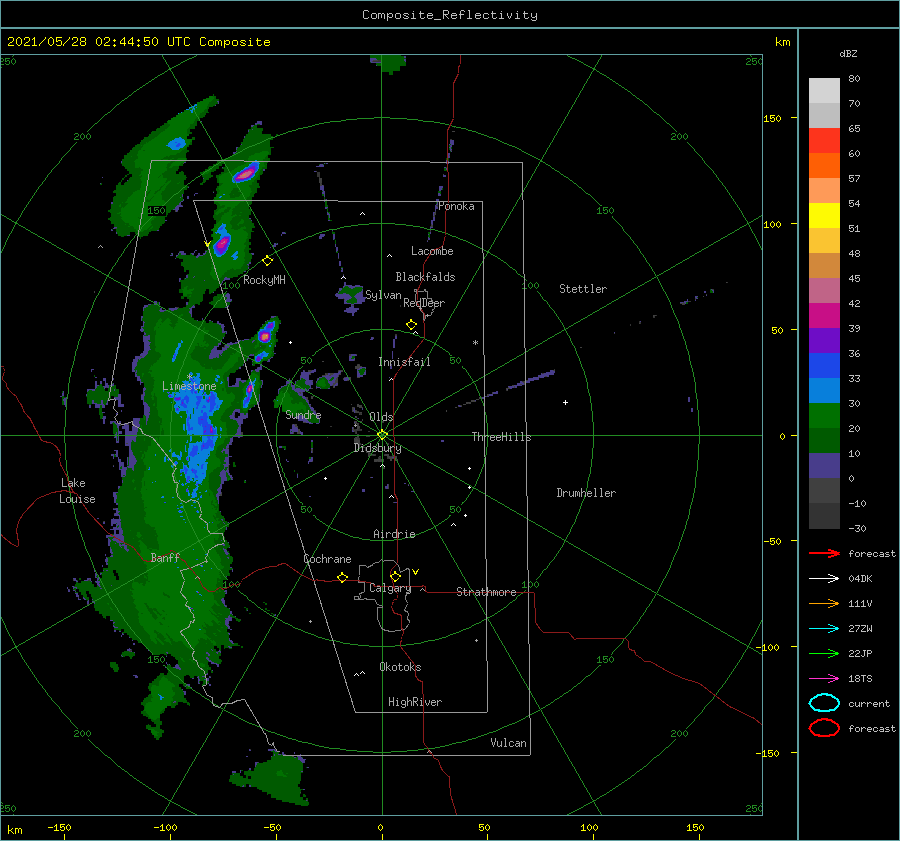Click the Ponoka town label

(456, 206)
